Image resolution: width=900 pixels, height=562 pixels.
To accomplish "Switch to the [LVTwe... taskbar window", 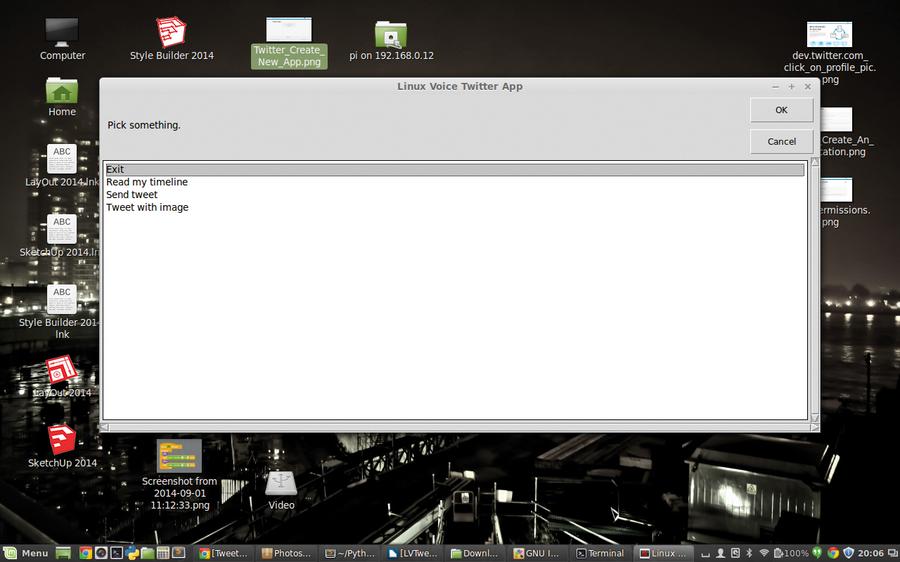I will tap(412, 553).
